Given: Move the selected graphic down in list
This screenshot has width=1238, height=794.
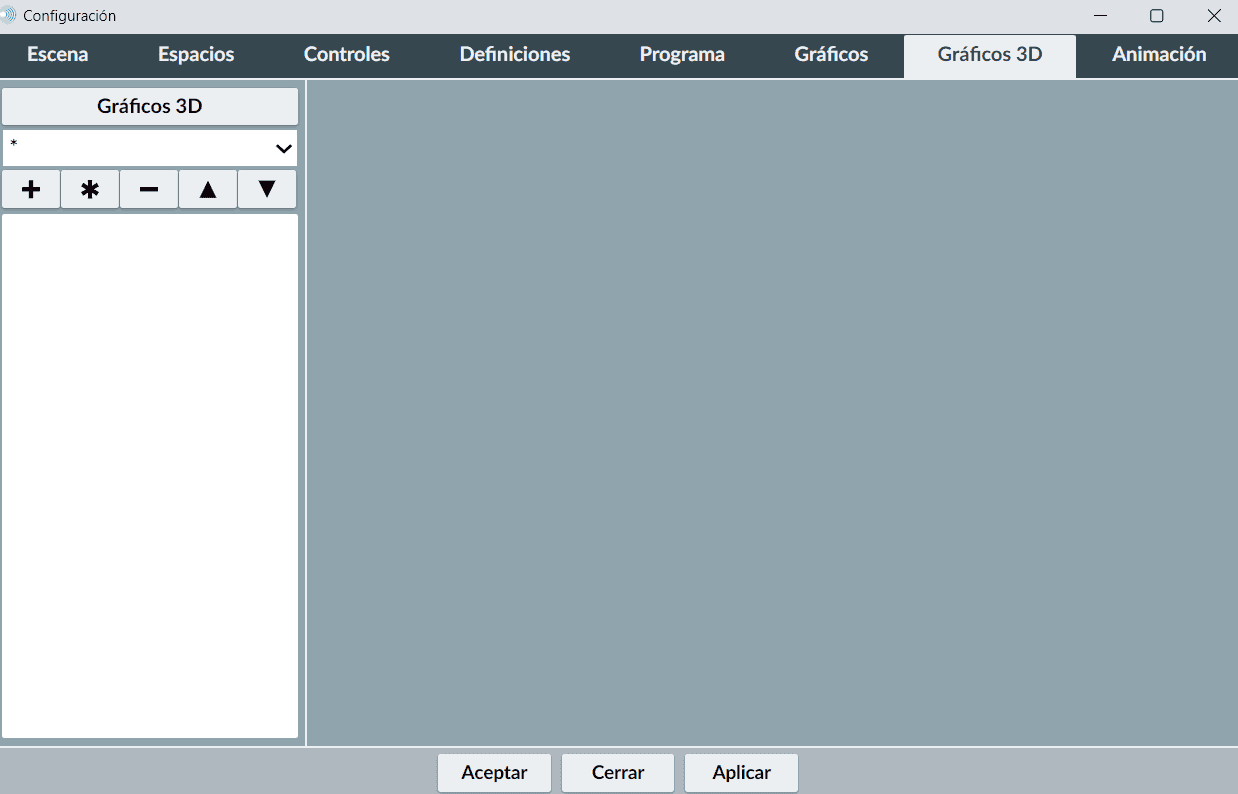Looking at the screenshot, I should click(x=267, y=189).
